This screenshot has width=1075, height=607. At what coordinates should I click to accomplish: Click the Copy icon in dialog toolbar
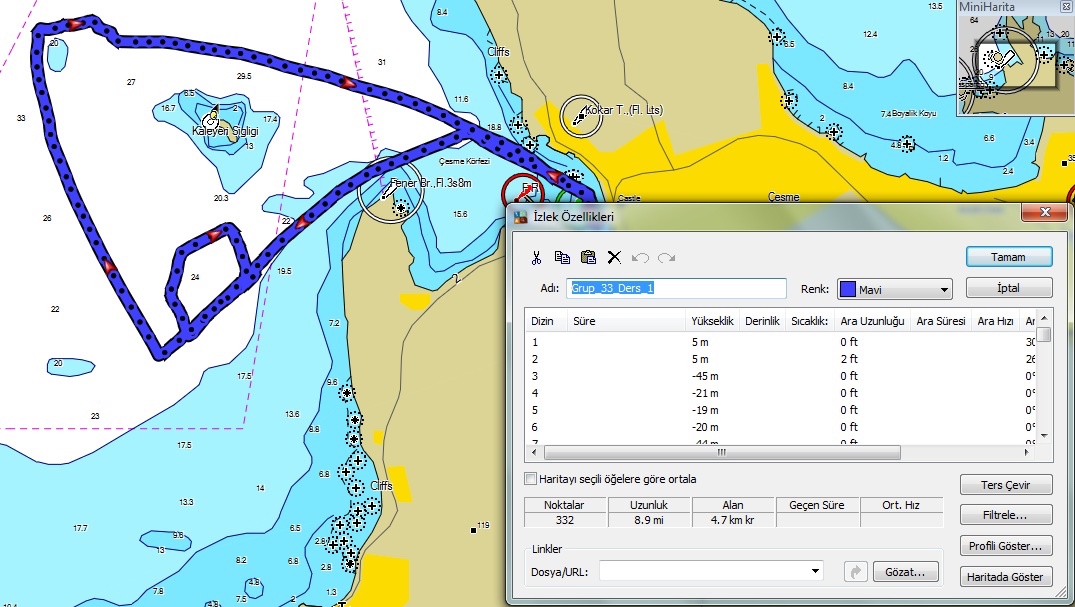pos(562,257)
